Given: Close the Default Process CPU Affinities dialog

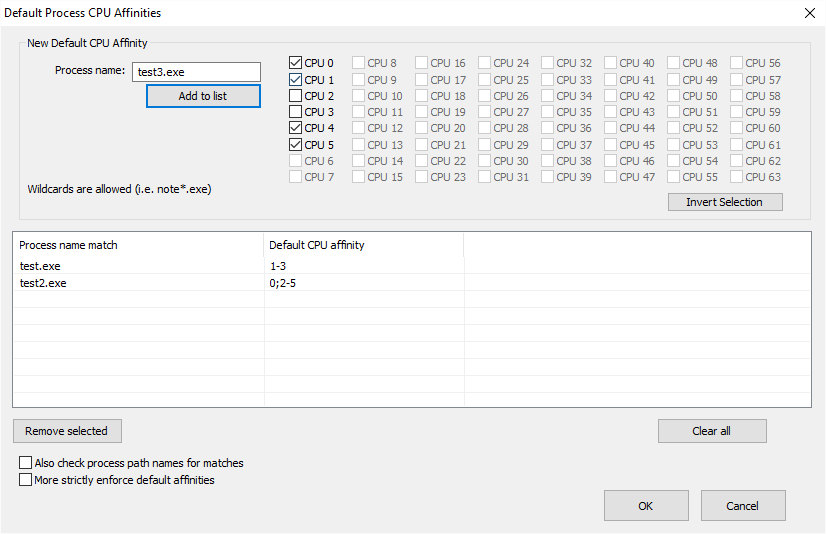Looking at the screenshot, I should (808, 13).
